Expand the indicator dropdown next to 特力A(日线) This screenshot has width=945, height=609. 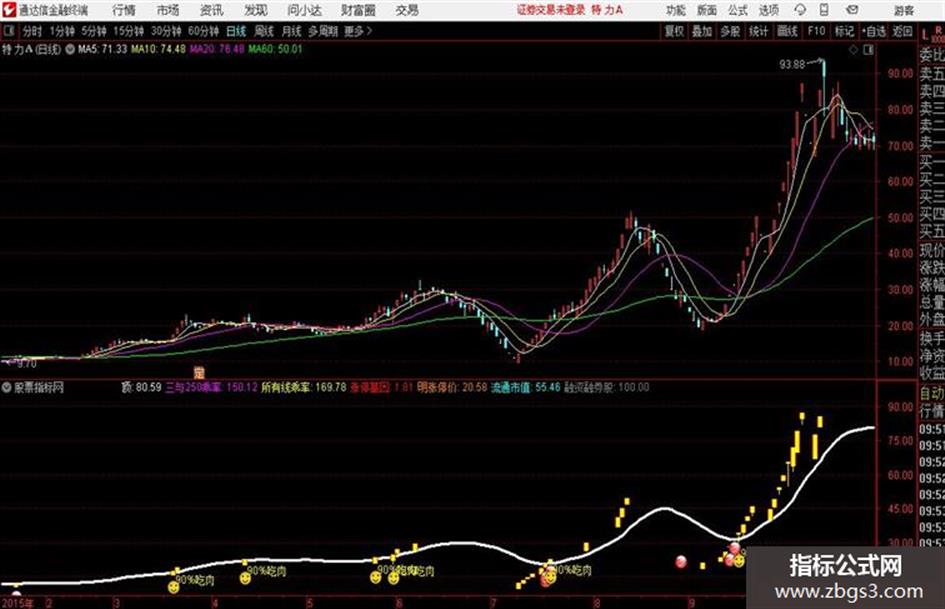click(70, 49)
